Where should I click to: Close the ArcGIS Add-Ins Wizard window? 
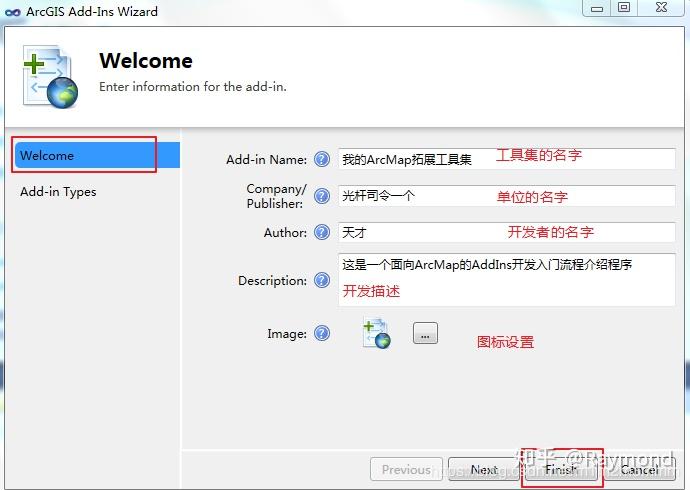tap(661, 7)
